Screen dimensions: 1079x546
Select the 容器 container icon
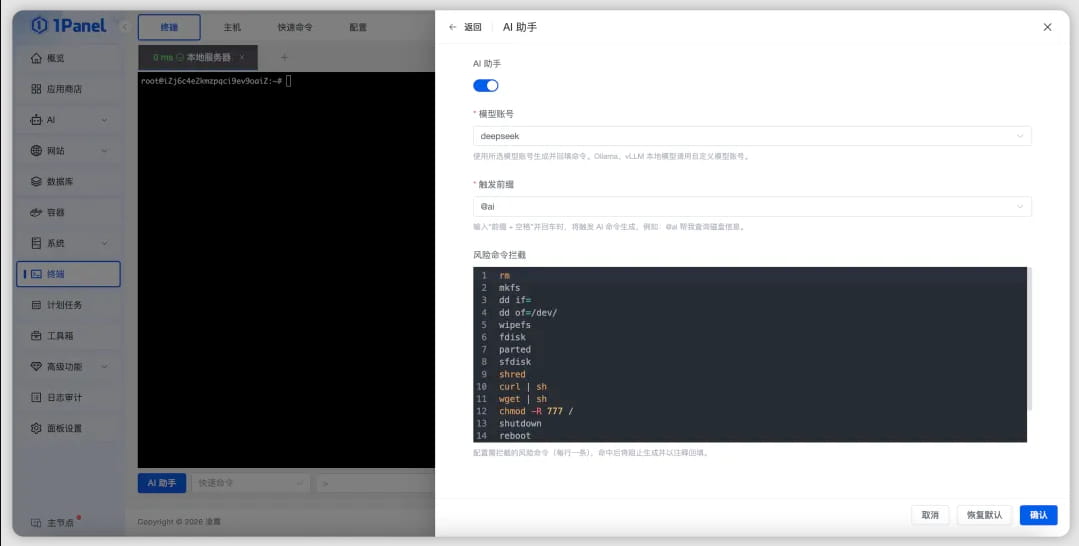[x=37, y=213]
